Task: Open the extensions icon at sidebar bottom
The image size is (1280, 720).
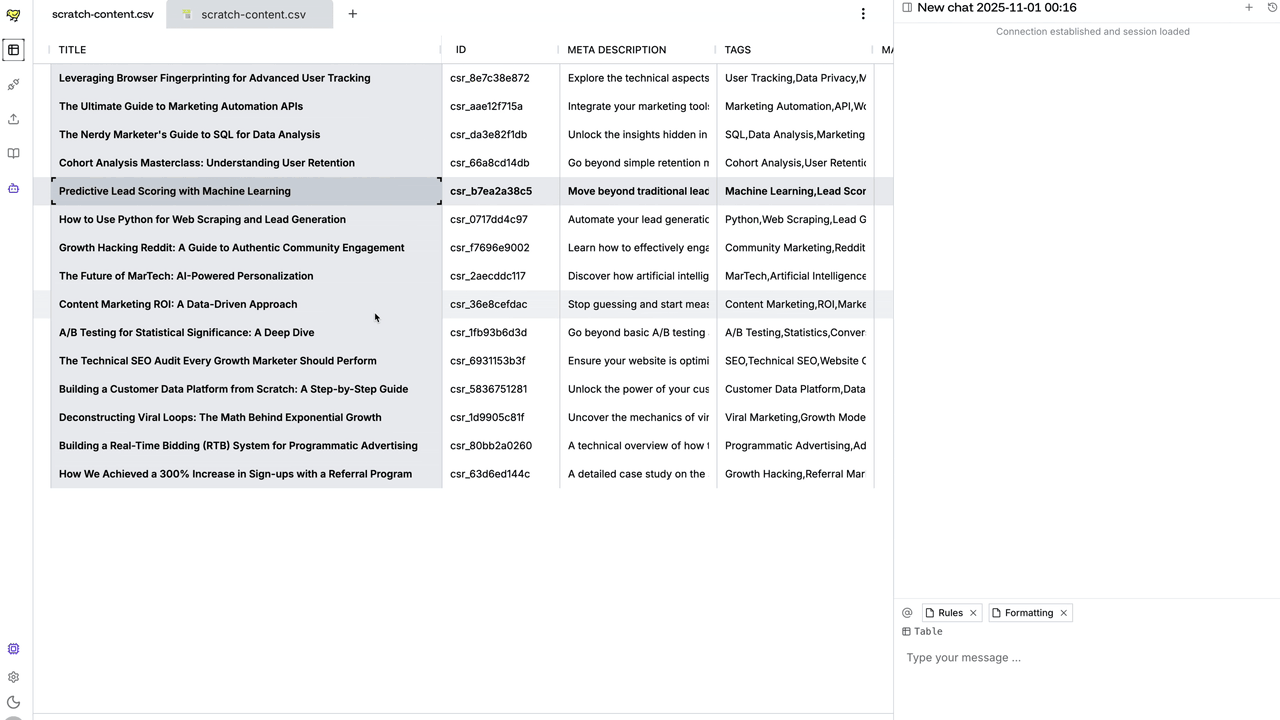Action: coord(13,648)
